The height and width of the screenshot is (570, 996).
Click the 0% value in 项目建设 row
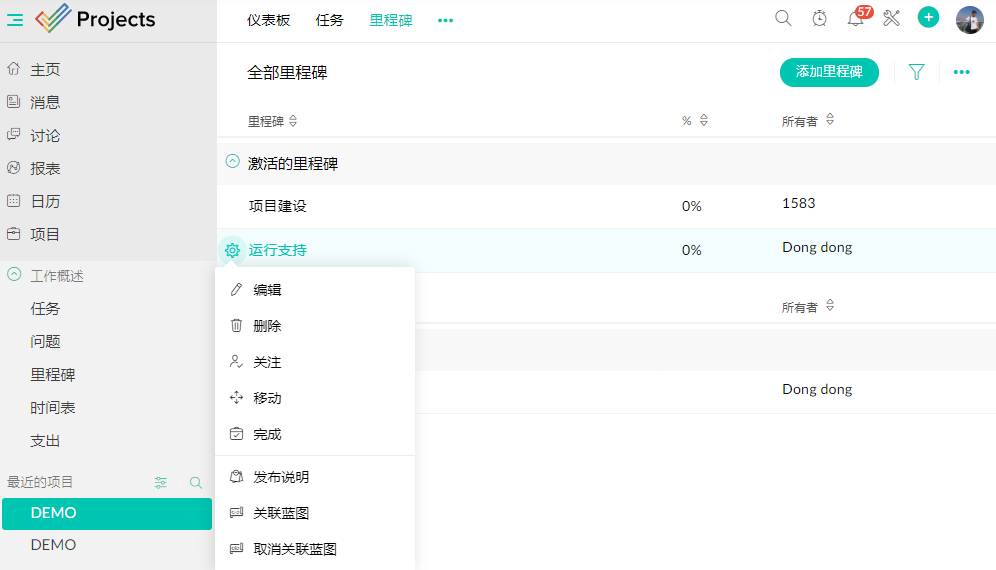(692, 206)
